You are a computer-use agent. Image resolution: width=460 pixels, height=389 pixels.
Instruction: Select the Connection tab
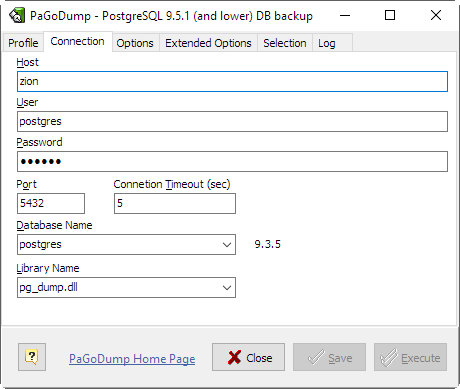click(x=77, y=41)
